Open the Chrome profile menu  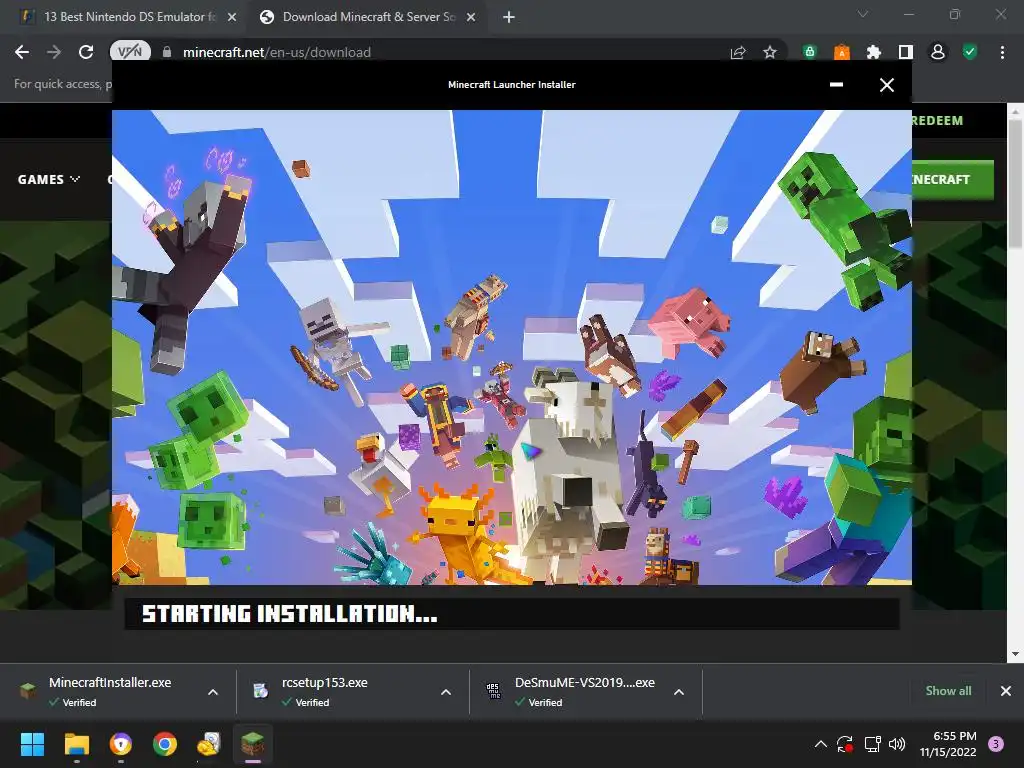click(938, 52)
